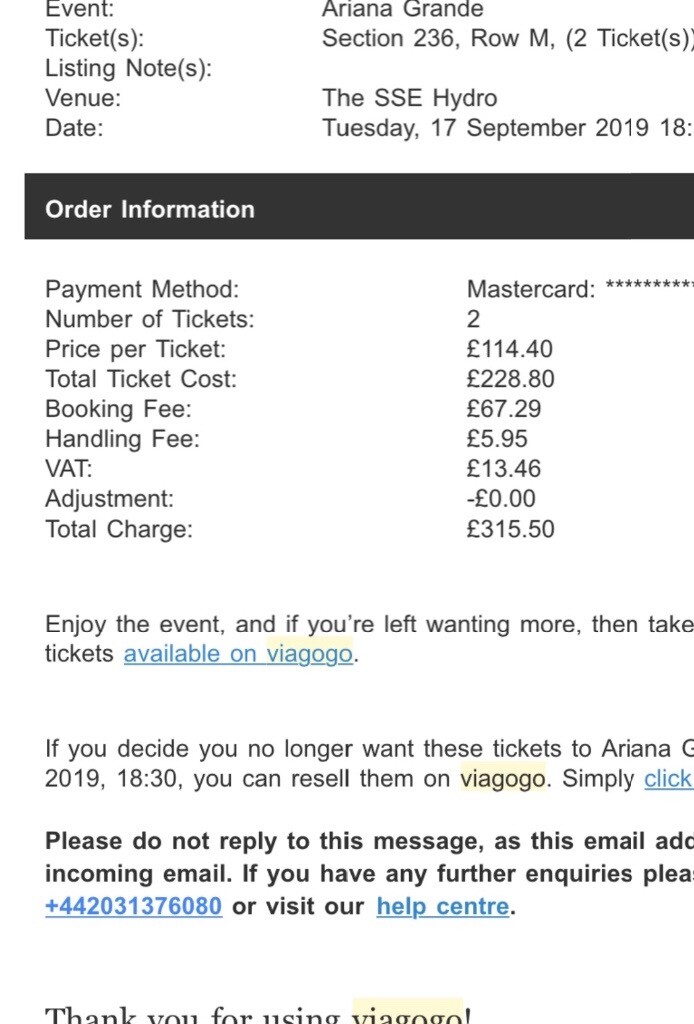Follow the "click" link to resell tickets
The width and height of the screenshot is (694, 1024).
pyautogui.click(x=668, y=779)
